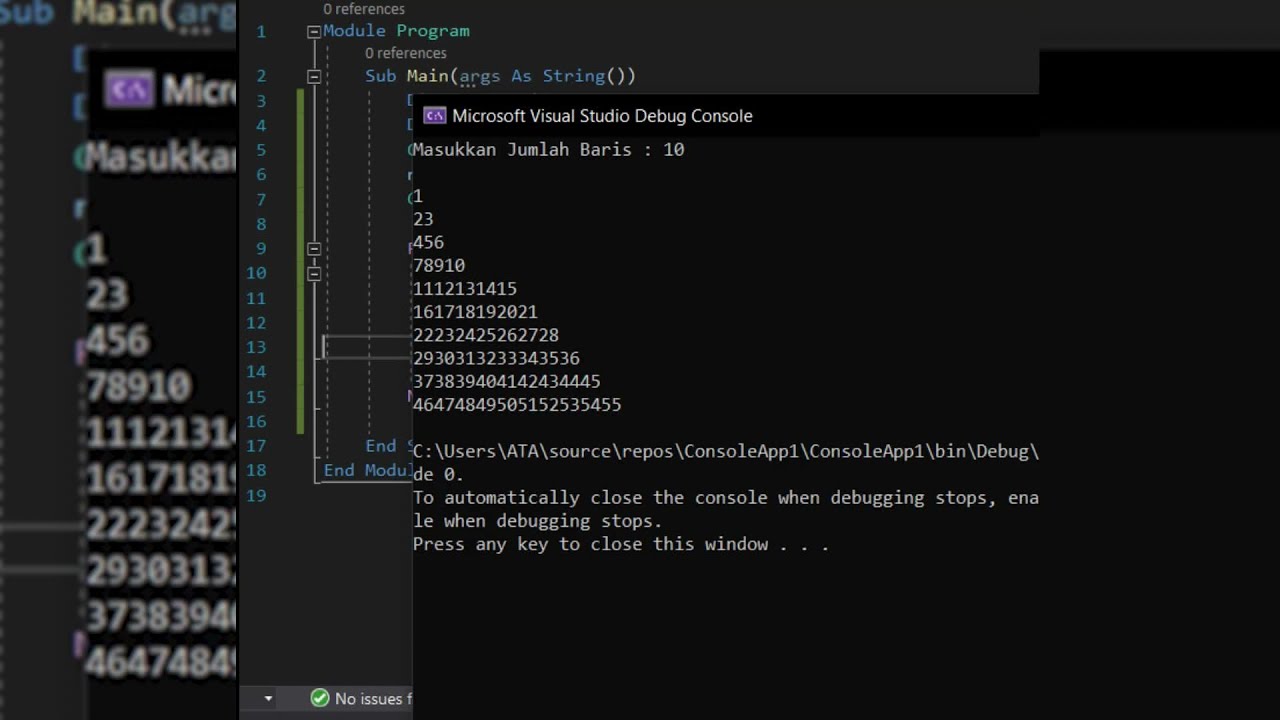Click line number 19 in the gutter

(256, 495)
